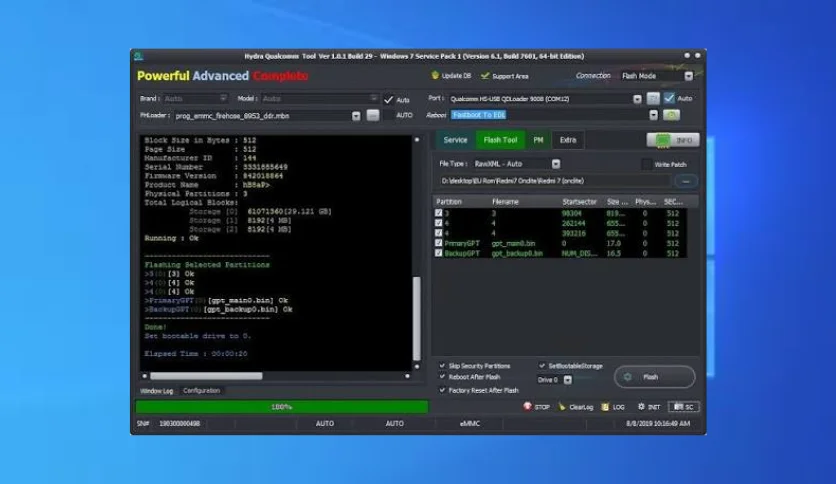Uncheck the partition 3 row checkbox
This screenshot has height=484, width=836.
(438, 213)
